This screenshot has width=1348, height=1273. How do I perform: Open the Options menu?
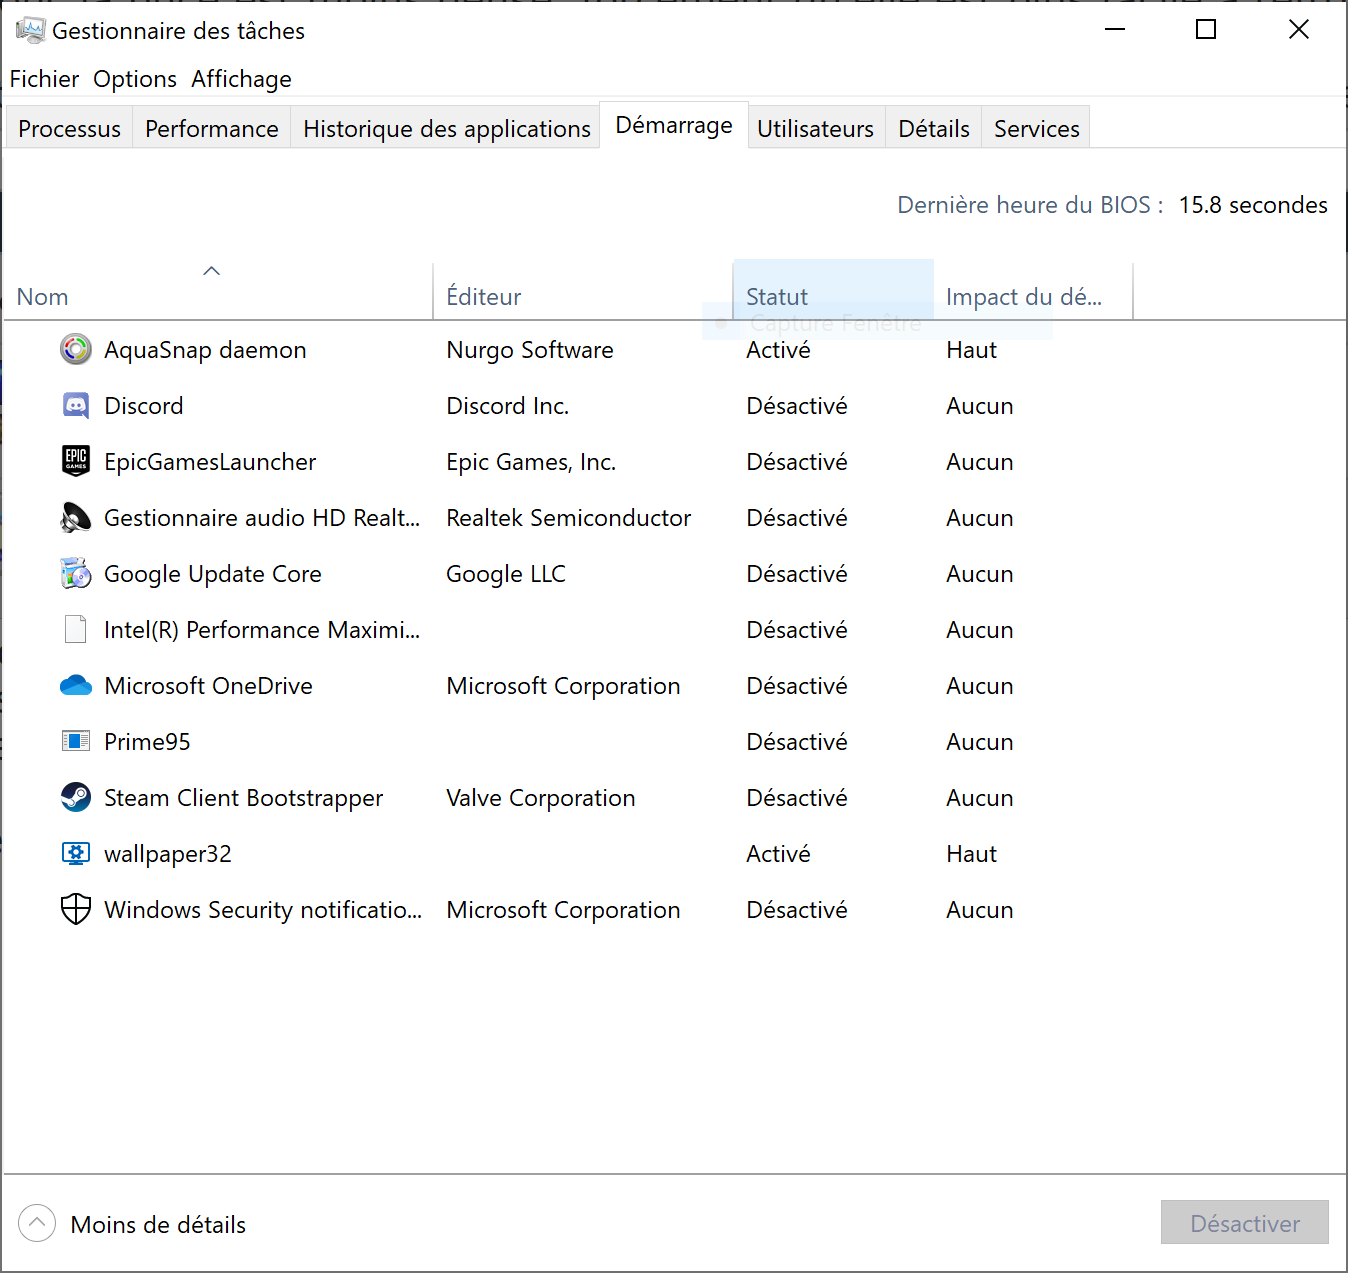(x=135, y=79)
